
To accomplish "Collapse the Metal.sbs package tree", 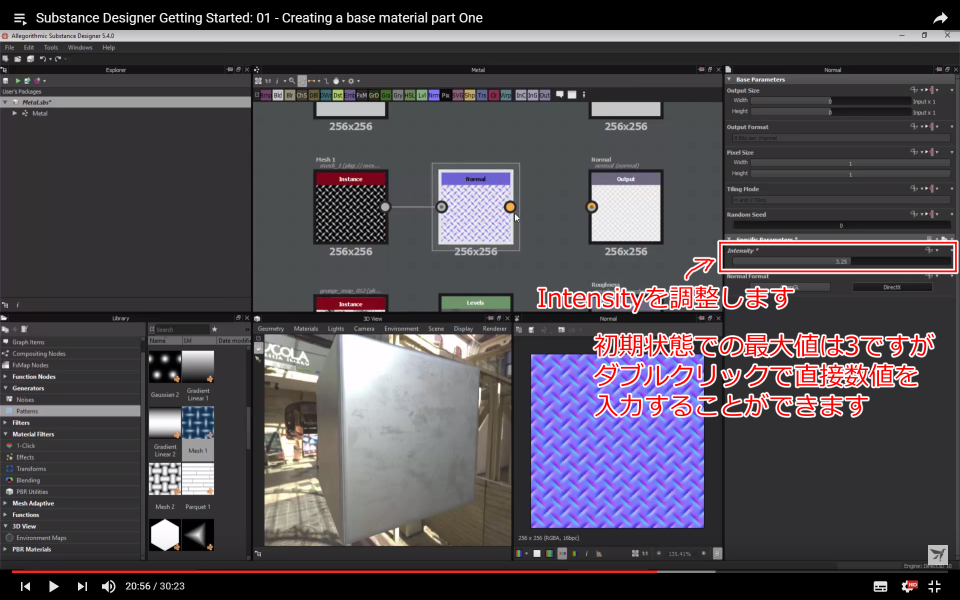I will click(x=6, y=102).
